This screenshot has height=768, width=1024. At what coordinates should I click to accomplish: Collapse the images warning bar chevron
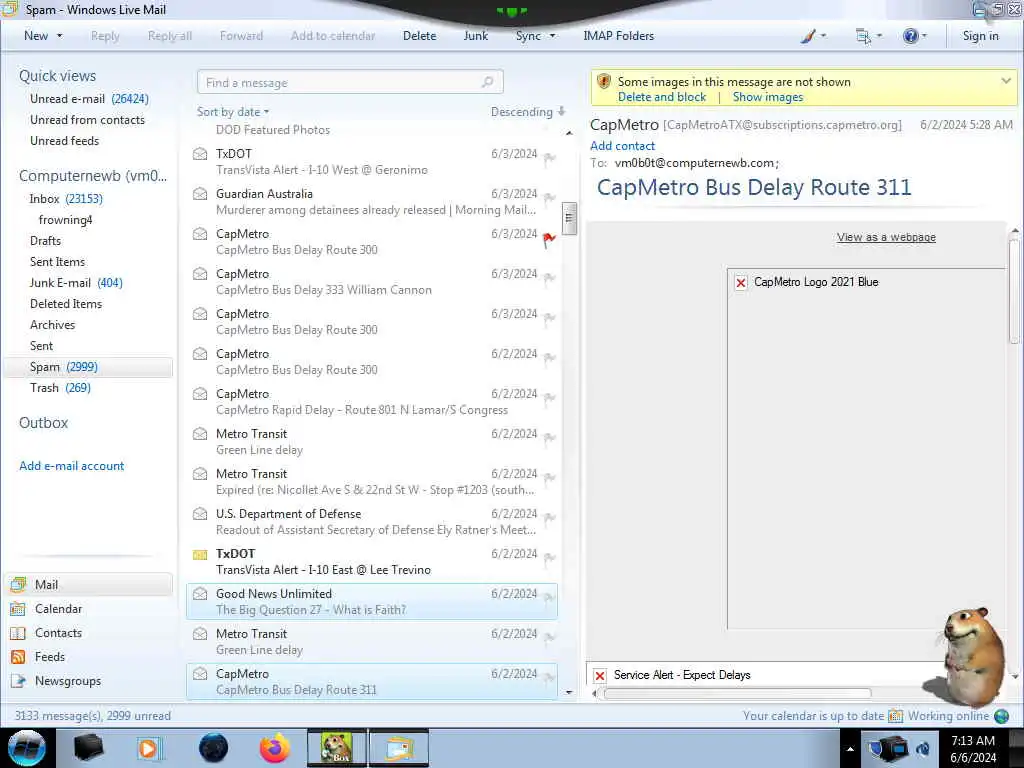click(x=1006, y=81)
